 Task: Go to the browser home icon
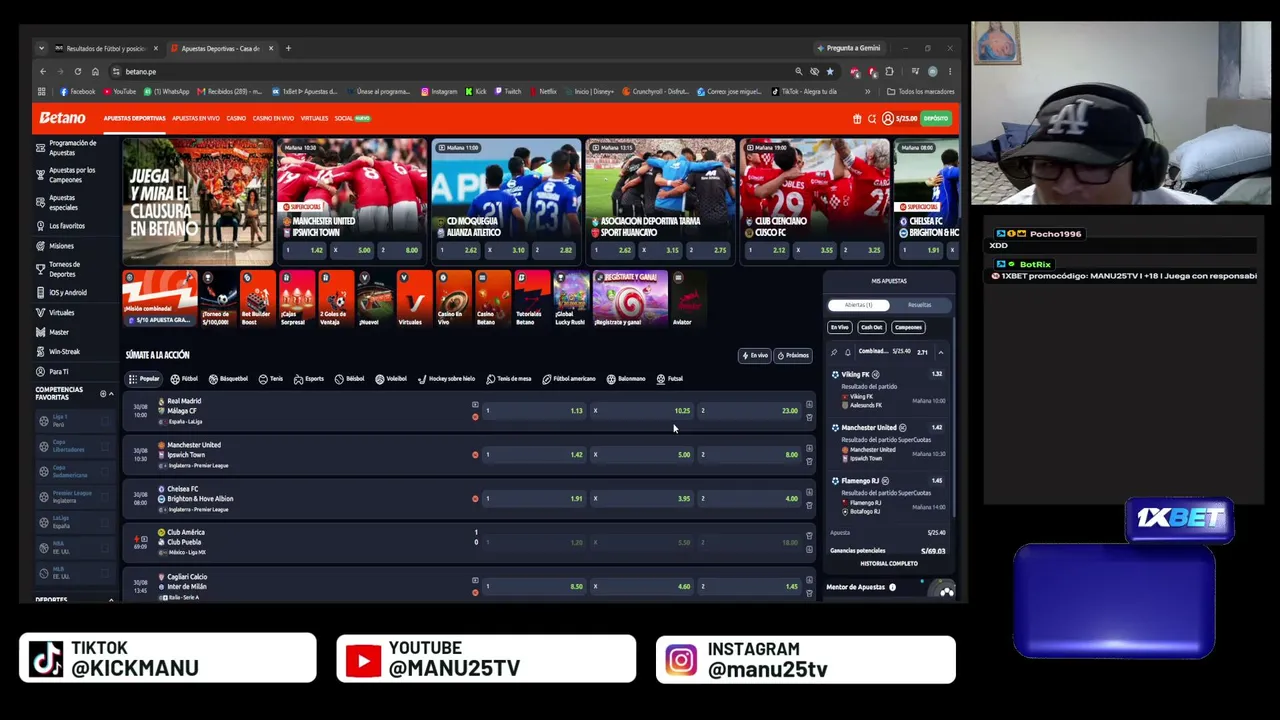(95, 72)
